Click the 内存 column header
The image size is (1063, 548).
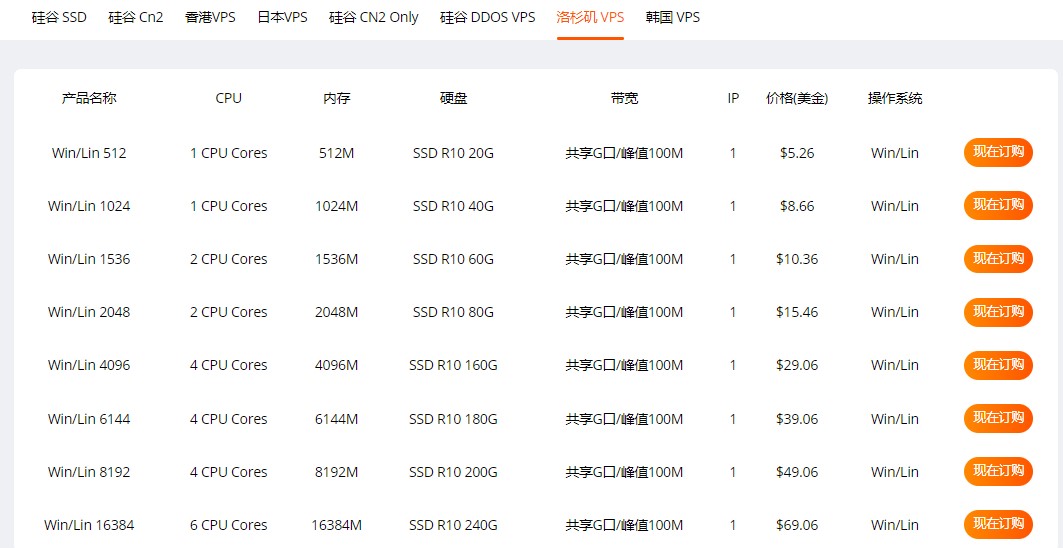point(336,98)
